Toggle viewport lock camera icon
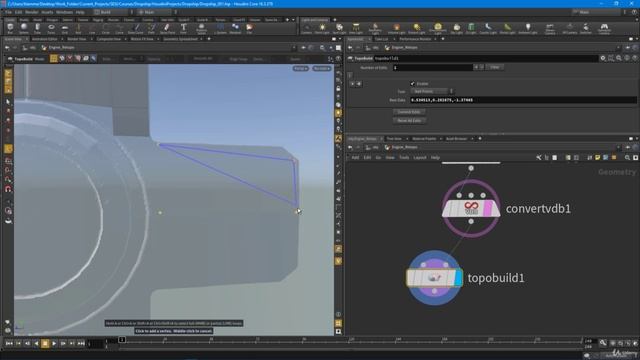 click(x=338, y=89)
